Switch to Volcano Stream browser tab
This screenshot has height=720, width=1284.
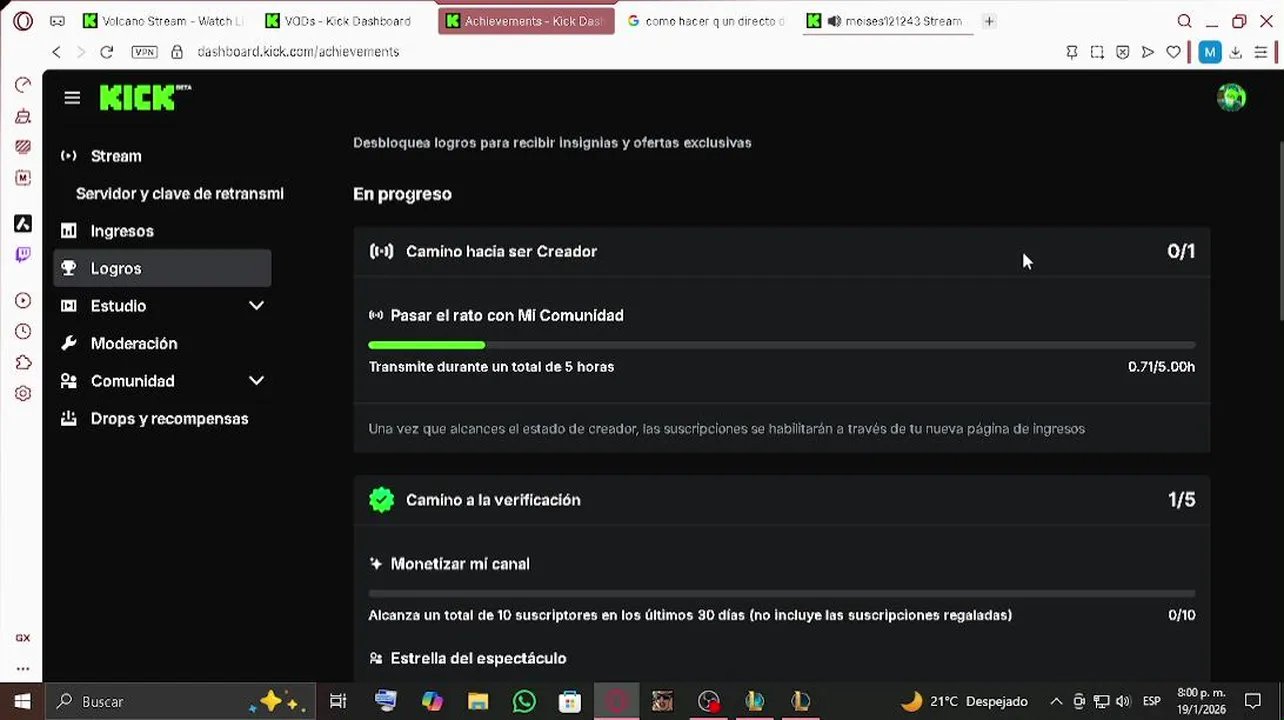164,21
